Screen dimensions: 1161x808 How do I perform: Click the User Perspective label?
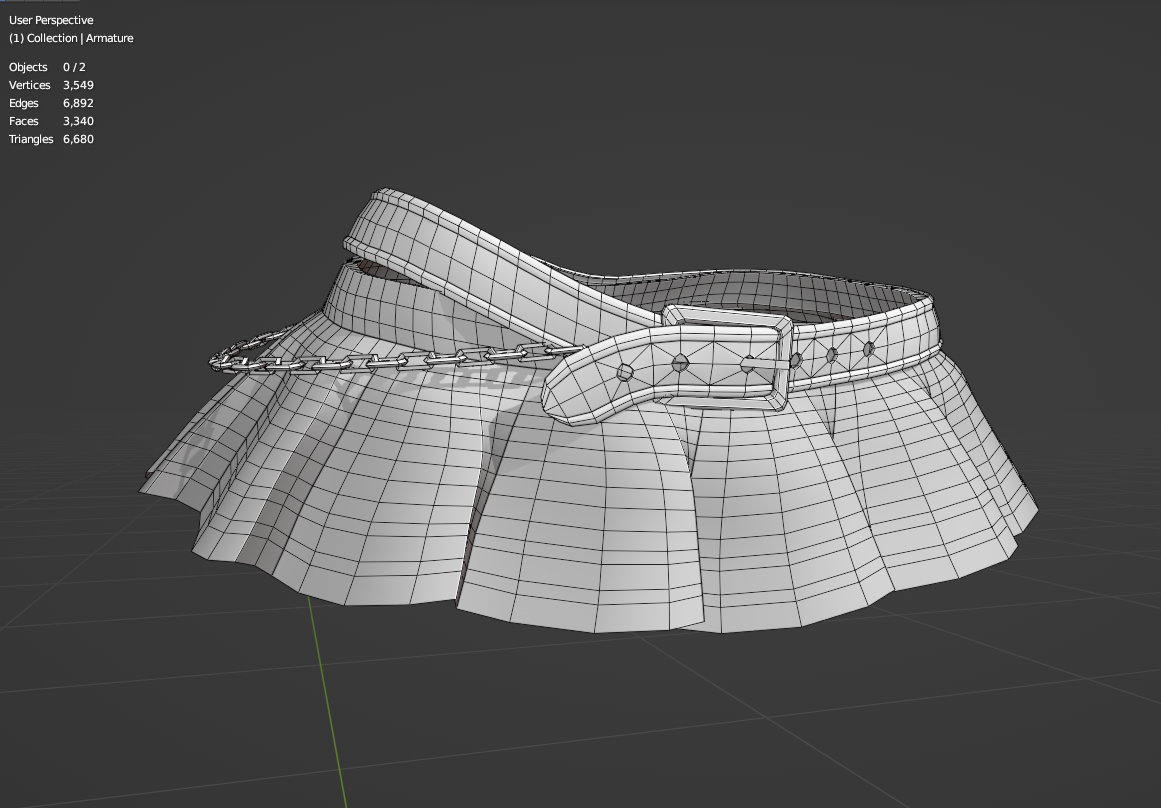[51, 19]
